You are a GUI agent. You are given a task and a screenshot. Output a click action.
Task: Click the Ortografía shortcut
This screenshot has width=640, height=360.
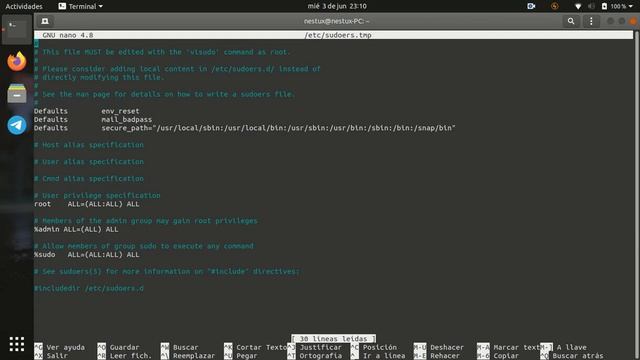(x=315, y=356)
